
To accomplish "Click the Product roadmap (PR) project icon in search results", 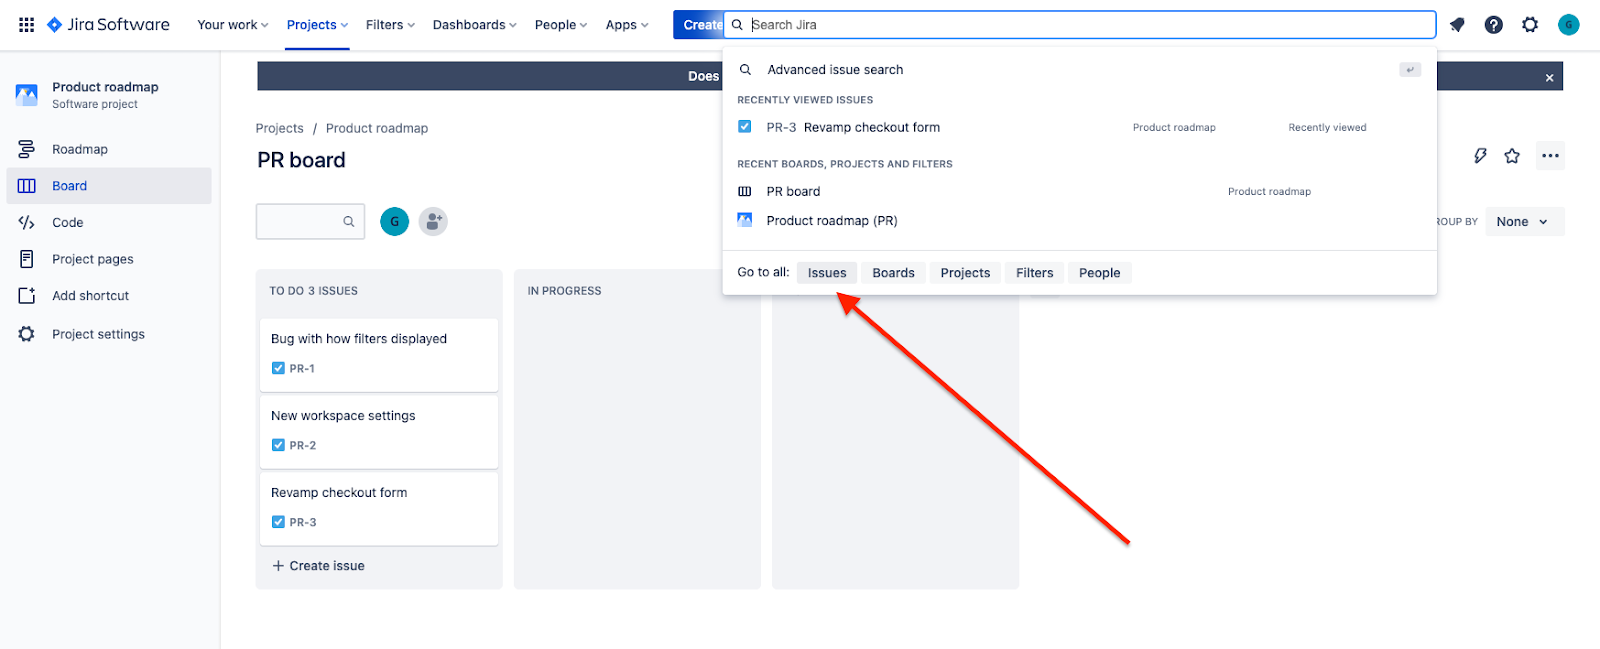I will pyautogui.click(x=745, y=220).
